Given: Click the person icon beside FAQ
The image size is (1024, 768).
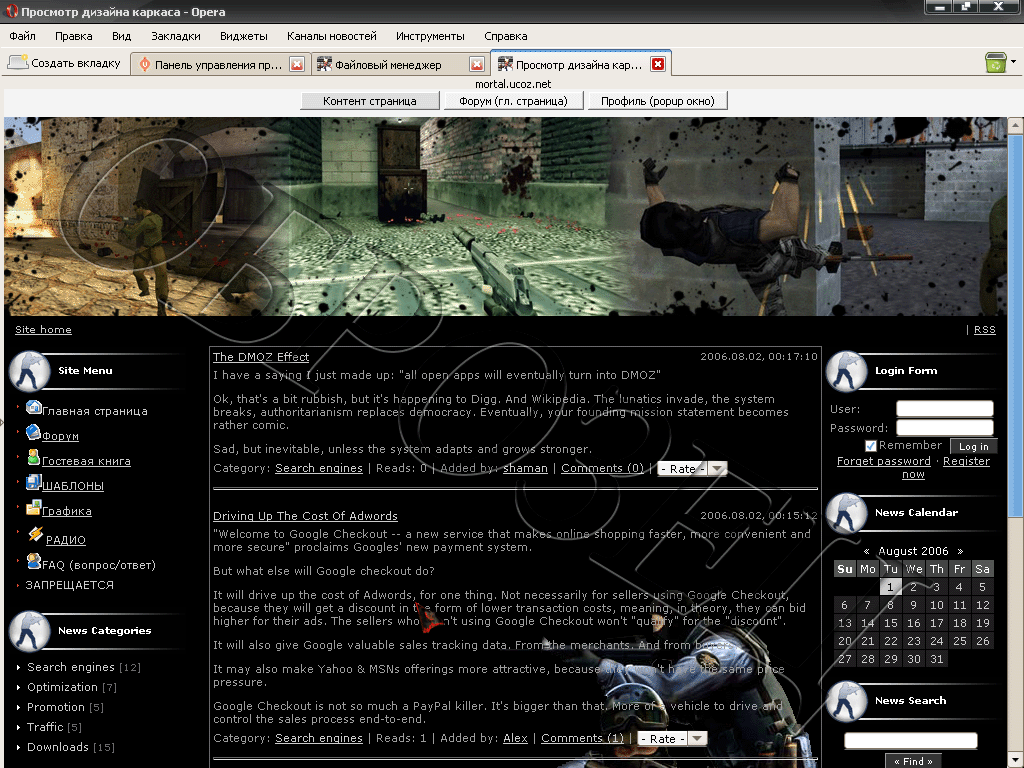Looking at the screenshot, I should pyautogui.click(x=33, y=560).
